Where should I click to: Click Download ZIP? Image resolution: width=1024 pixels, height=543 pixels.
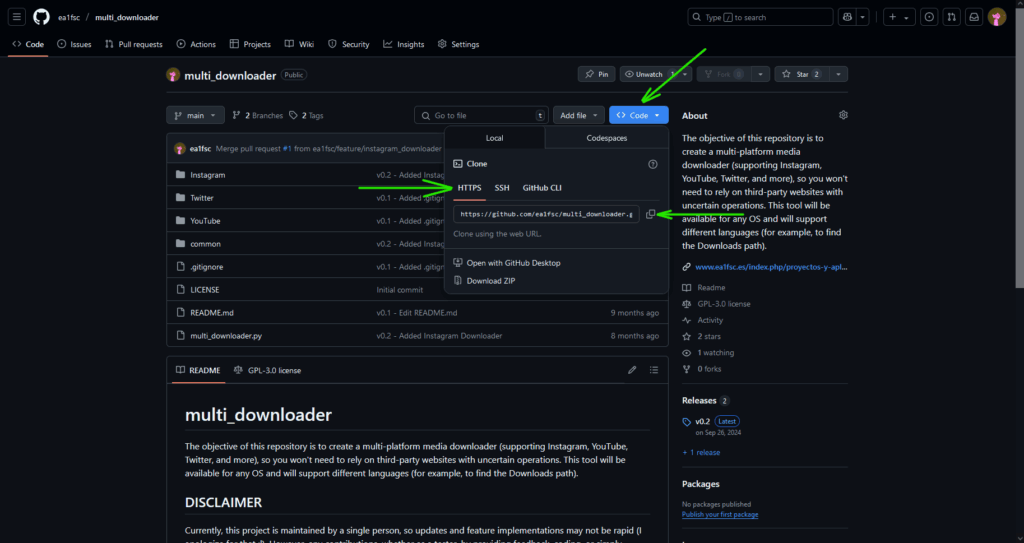pyautogui.click(x=484, y=281)
